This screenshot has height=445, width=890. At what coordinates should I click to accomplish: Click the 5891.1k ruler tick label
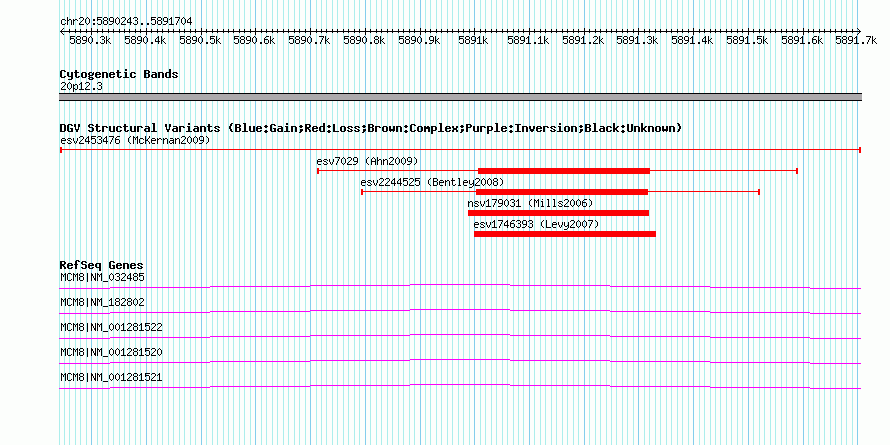(529, 40)
